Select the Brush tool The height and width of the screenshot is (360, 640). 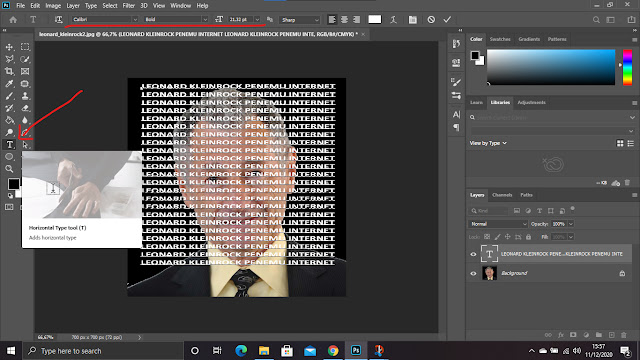click(x=9, y=96)
